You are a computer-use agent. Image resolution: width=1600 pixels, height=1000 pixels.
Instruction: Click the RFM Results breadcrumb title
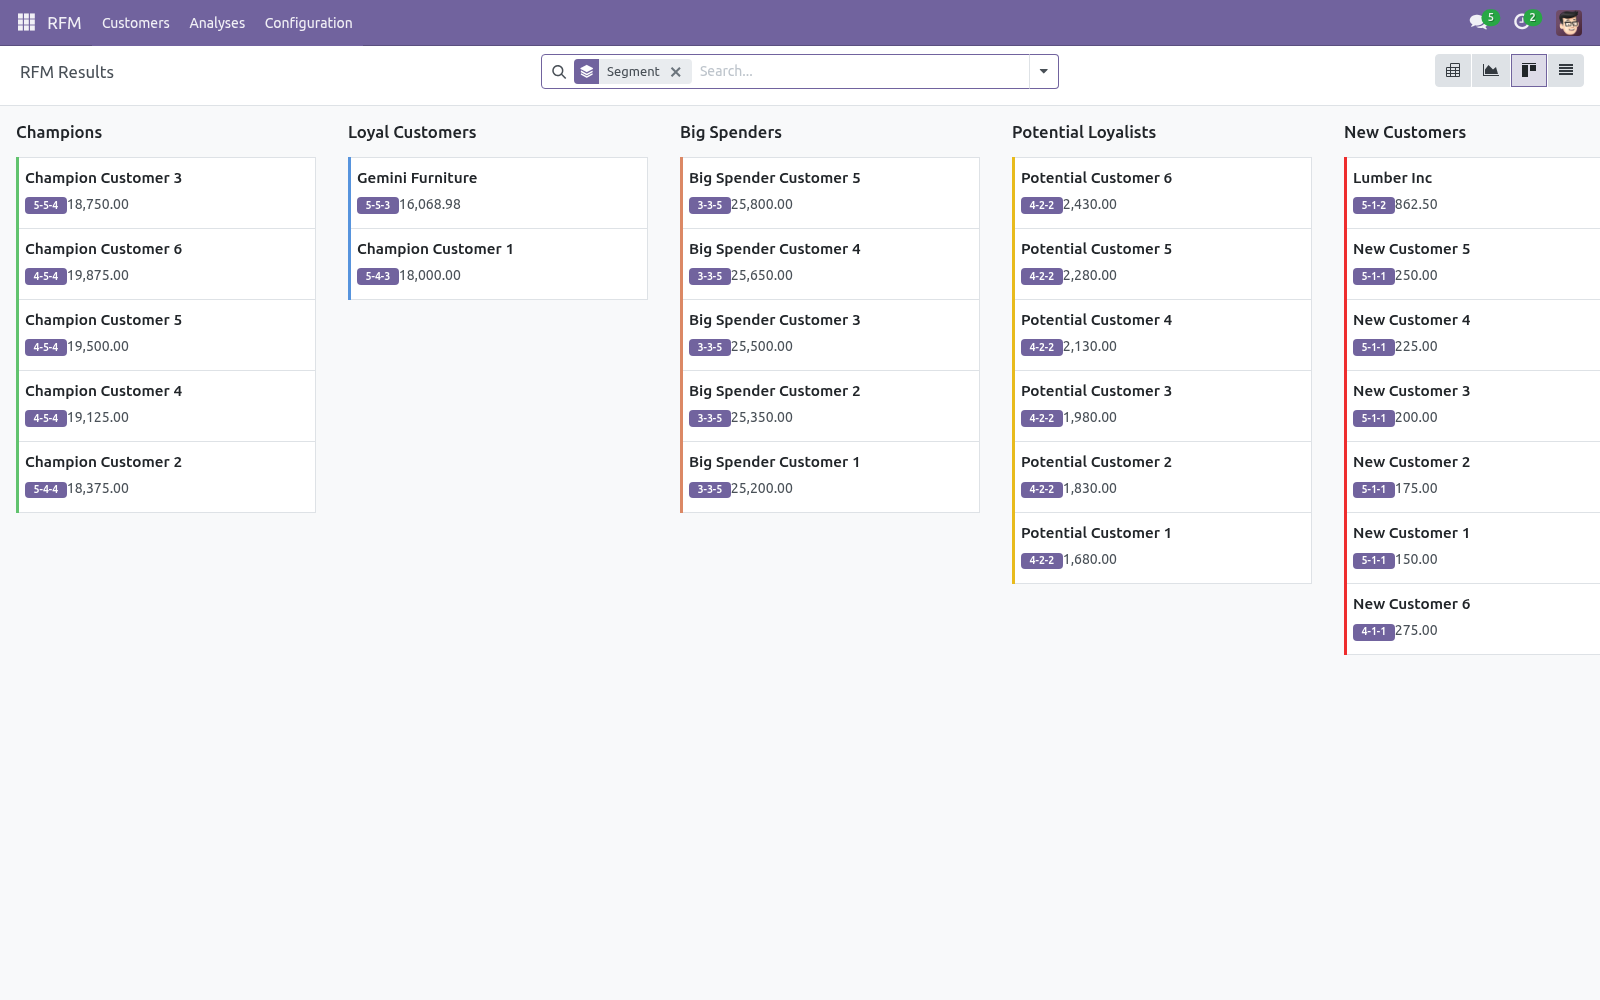pyautogui.click(x=67, y=72)
